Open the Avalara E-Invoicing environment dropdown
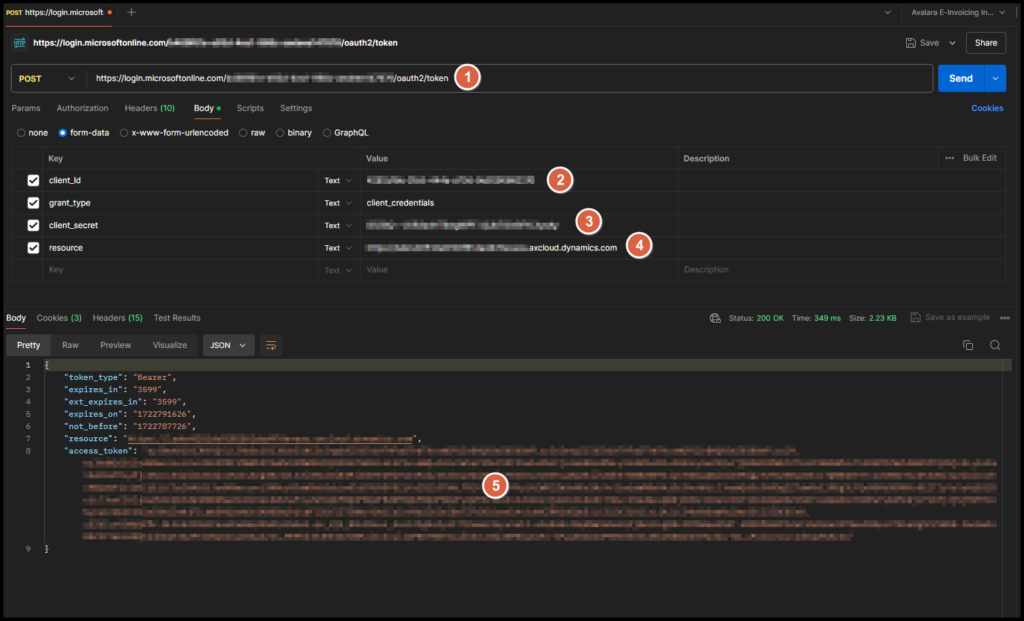 (x=957, y=12)
